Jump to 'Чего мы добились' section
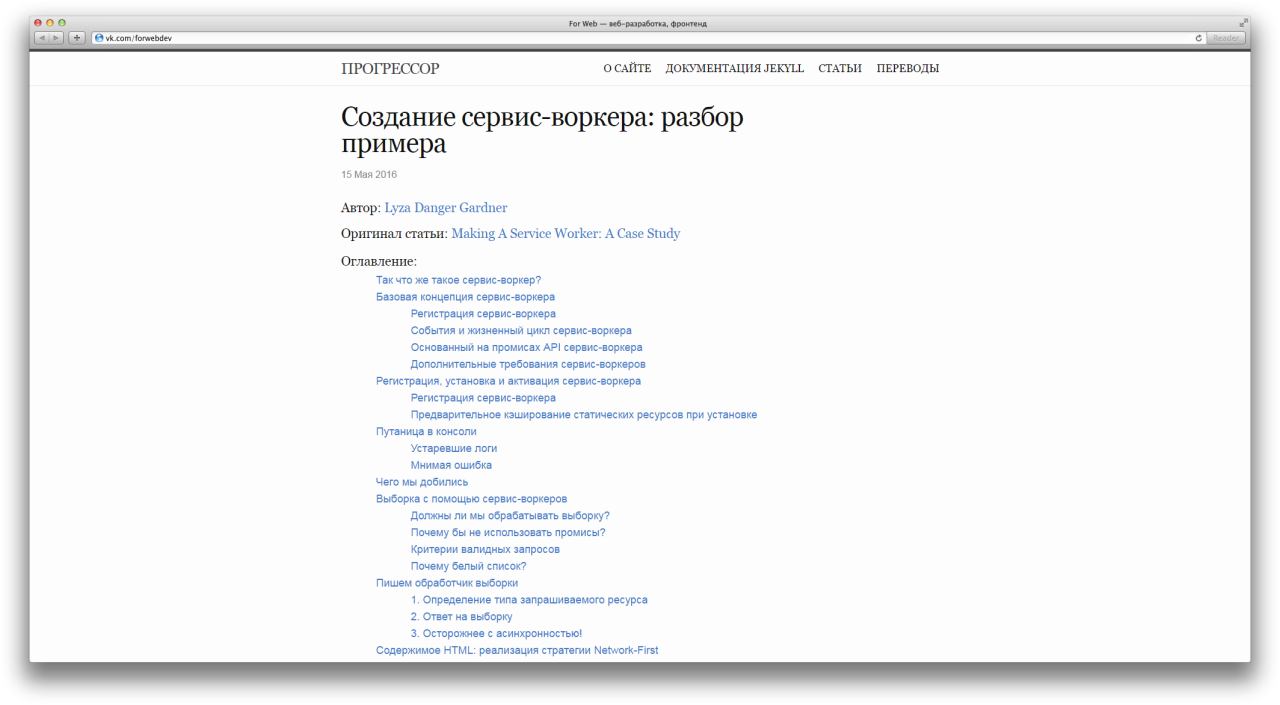Screen dimensions: 1280x705 [422, 482]
